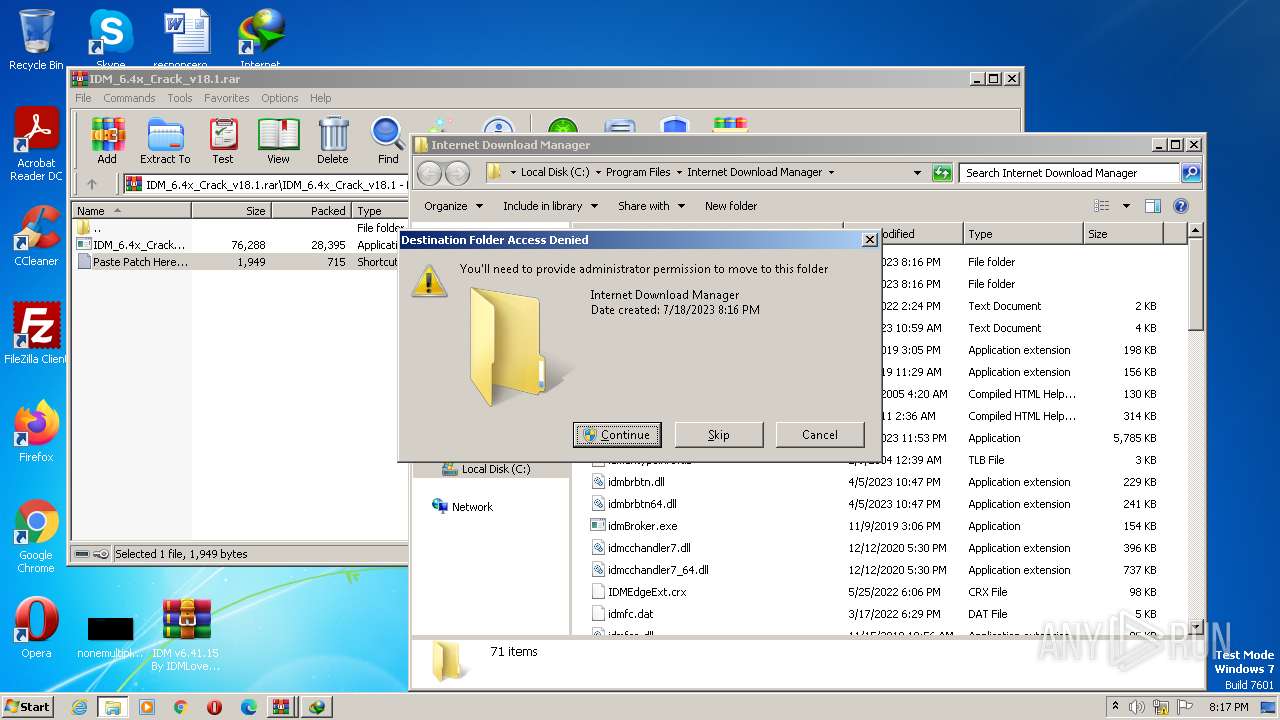Change view with the Explorer view icon
Screen dimensions: 1280x720
(x=1102, y=206)
